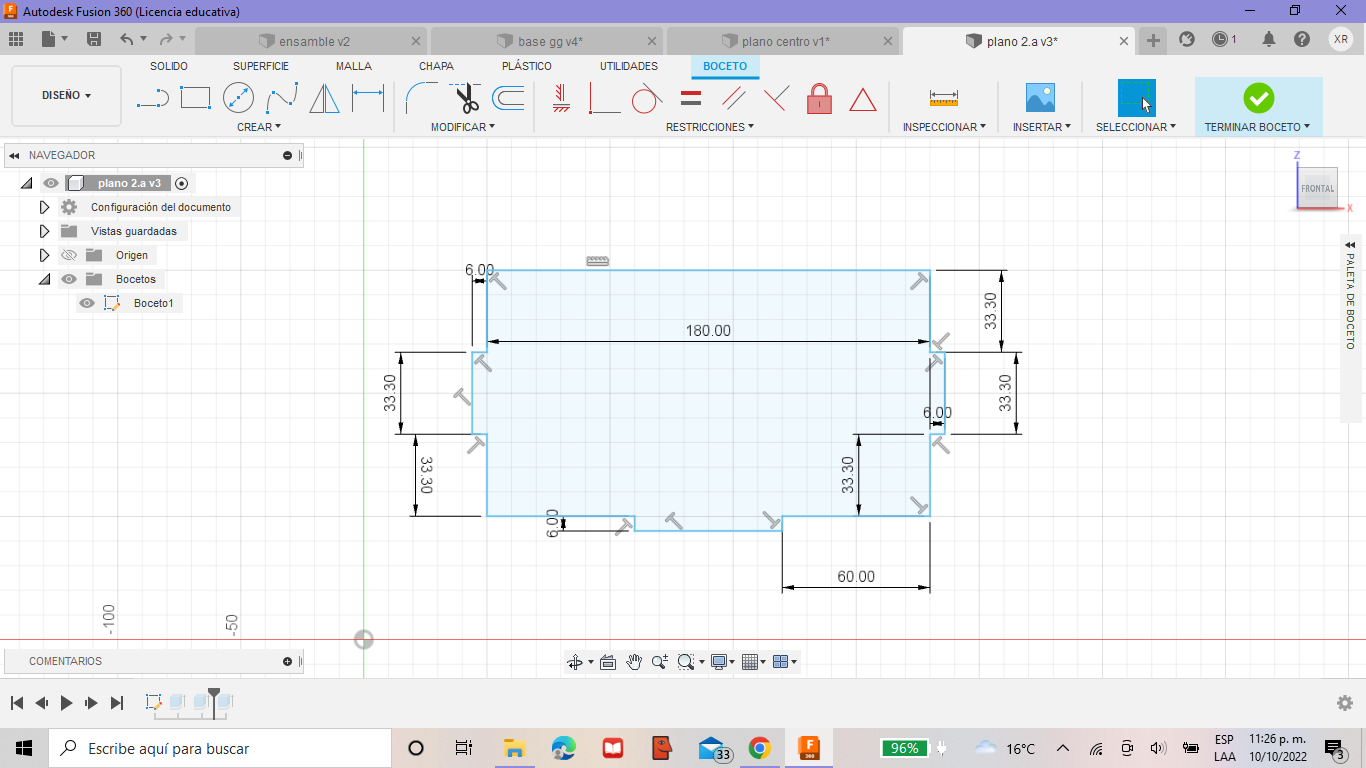The width and height of the screenshot is (1366, 768).
Task: Open Chrome from the Windows taskbar
Action: 759,748
